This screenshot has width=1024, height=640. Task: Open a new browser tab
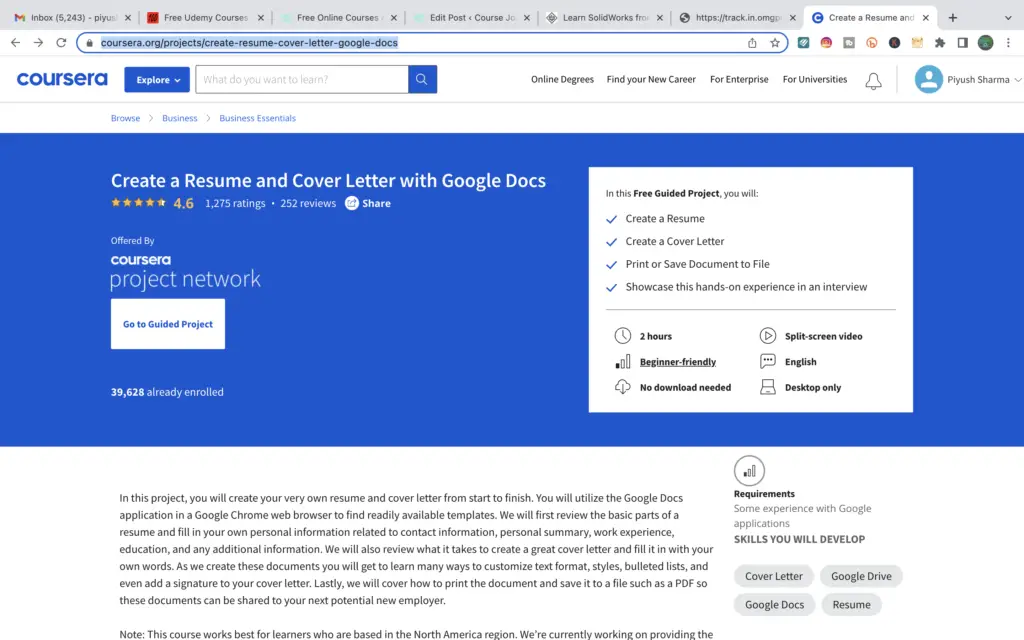pyautogui.click(x=953, y=18)
